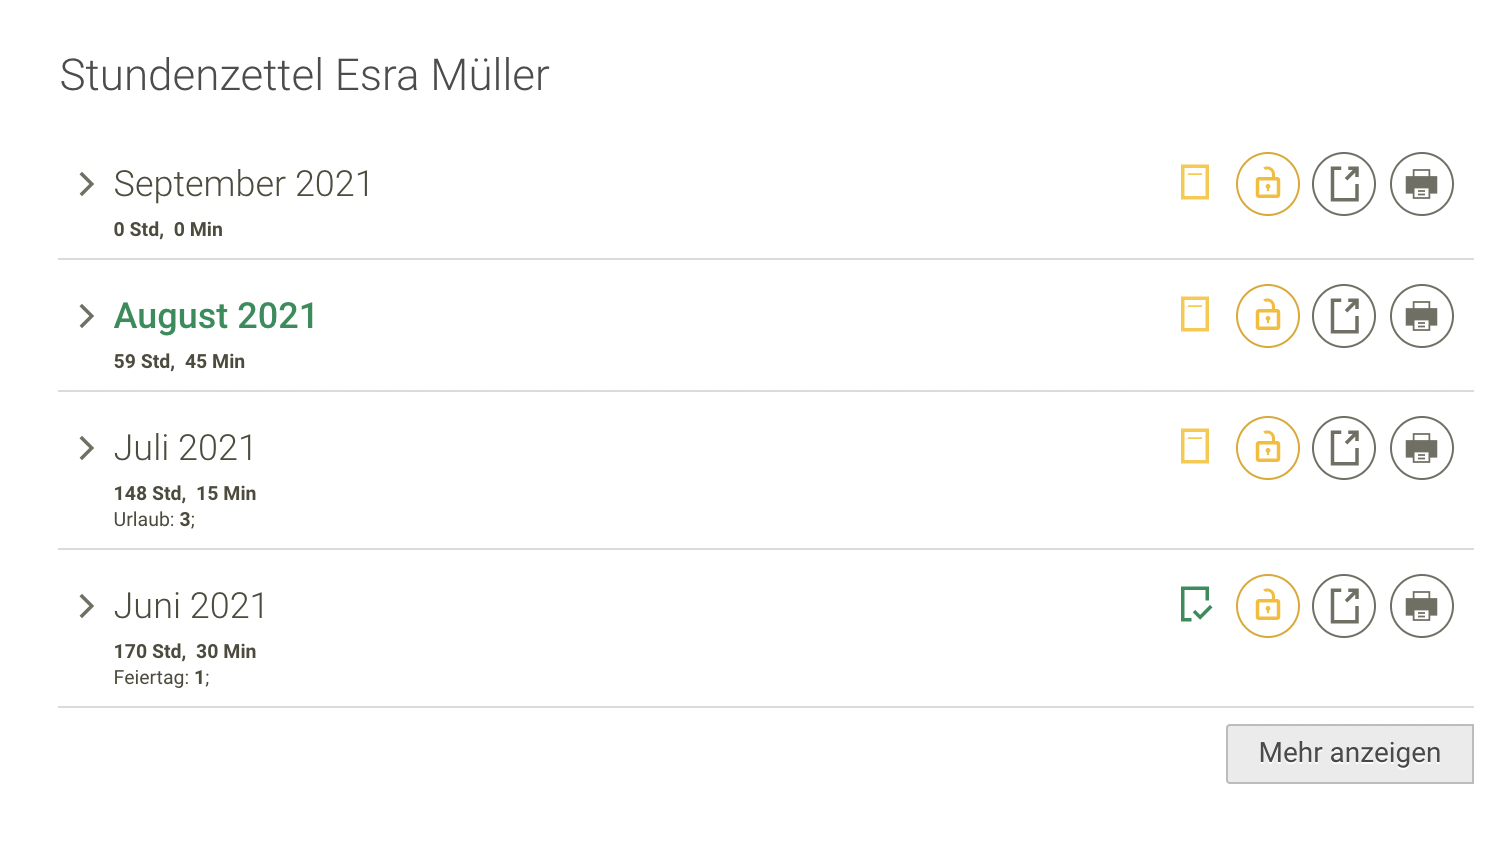Open export icon for Juli 2021
The width and height of the screenshot is (1506, 852).
tap(1344, 447)
